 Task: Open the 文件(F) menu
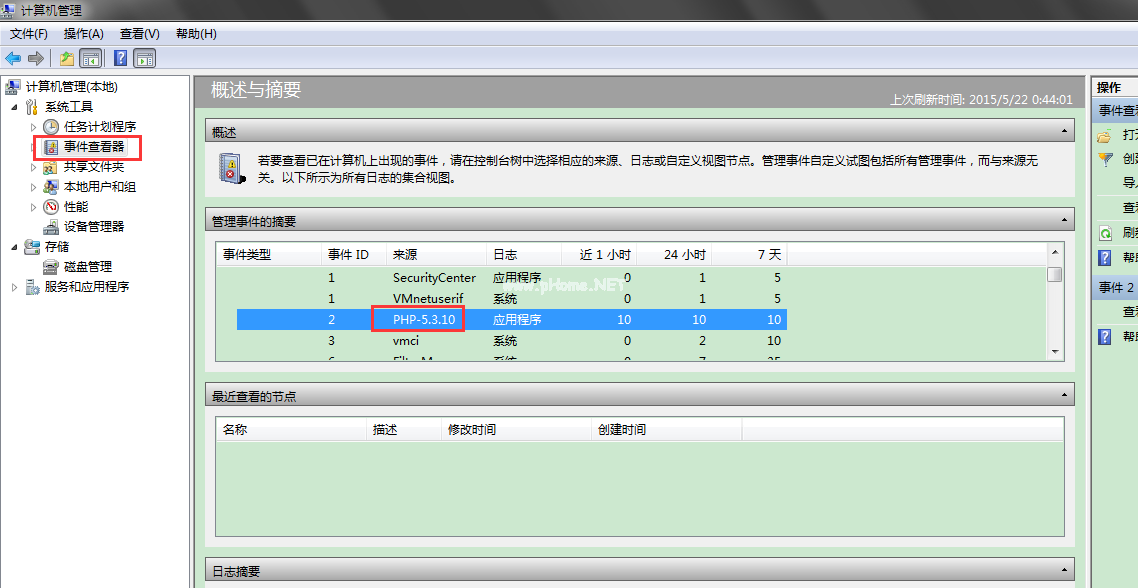pos(29,34)
